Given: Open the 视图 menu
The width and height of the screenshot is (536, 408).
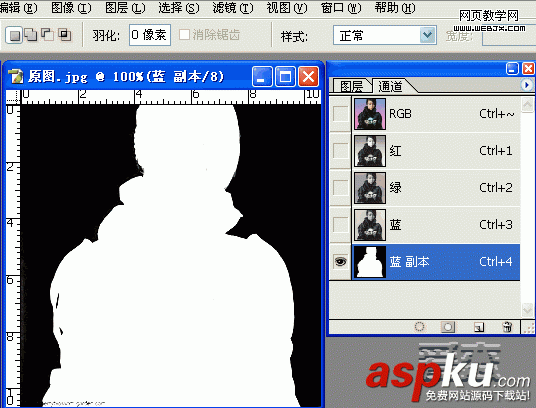Looking at the screenshot, I should tap(287, 8).
